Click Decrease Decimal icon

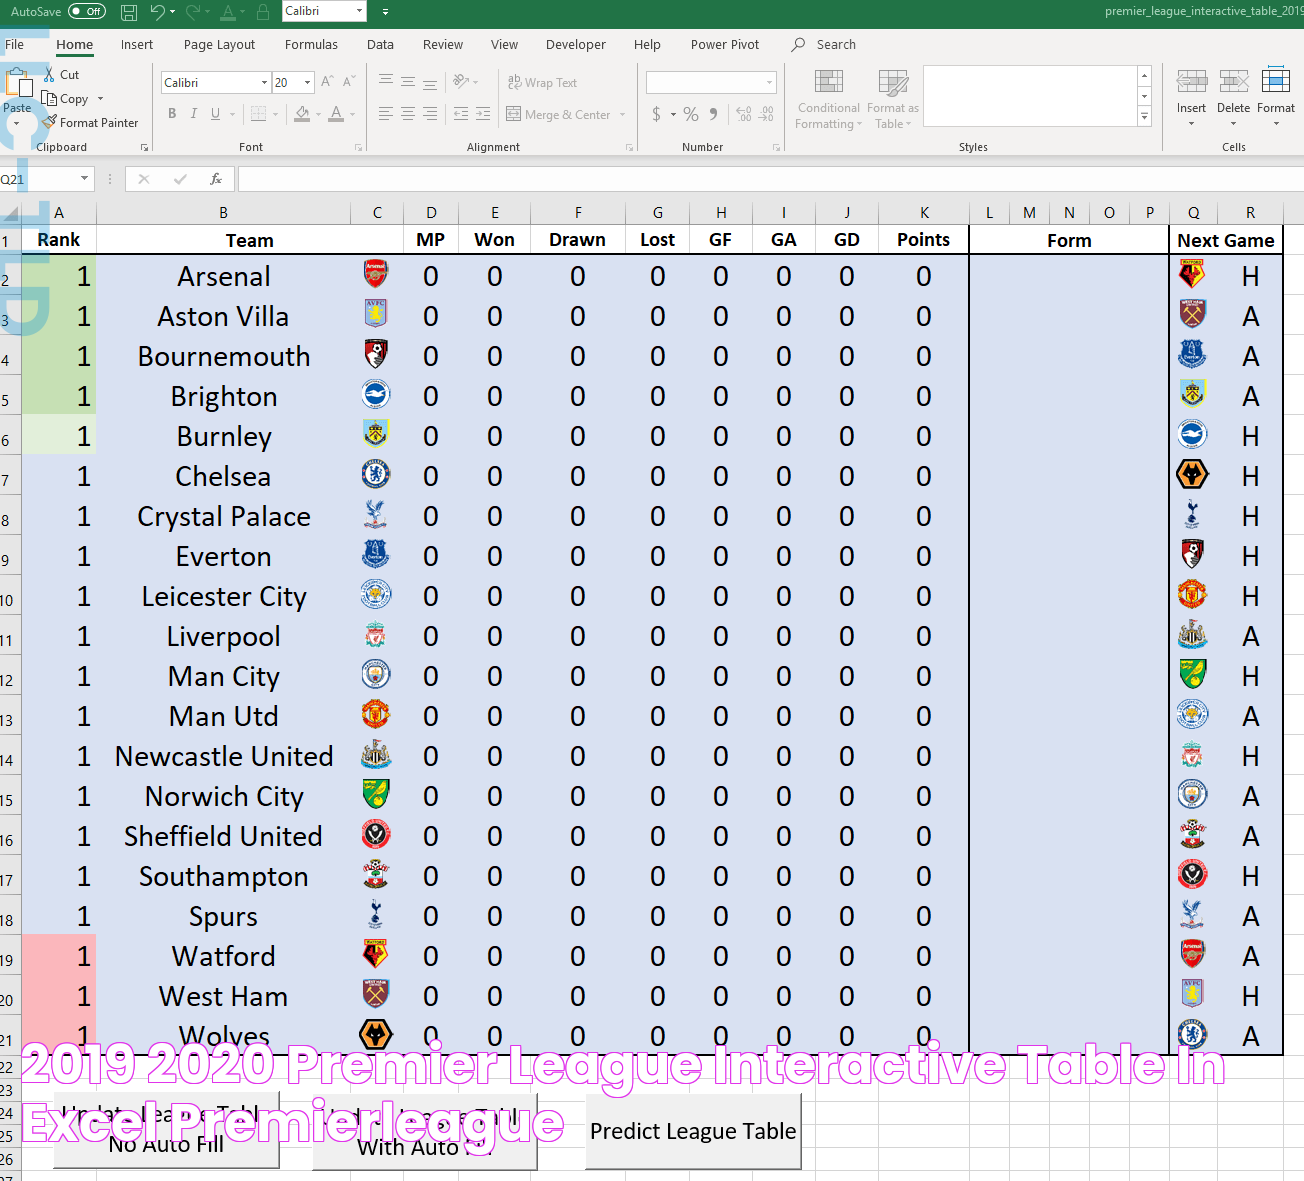(766, 114)
